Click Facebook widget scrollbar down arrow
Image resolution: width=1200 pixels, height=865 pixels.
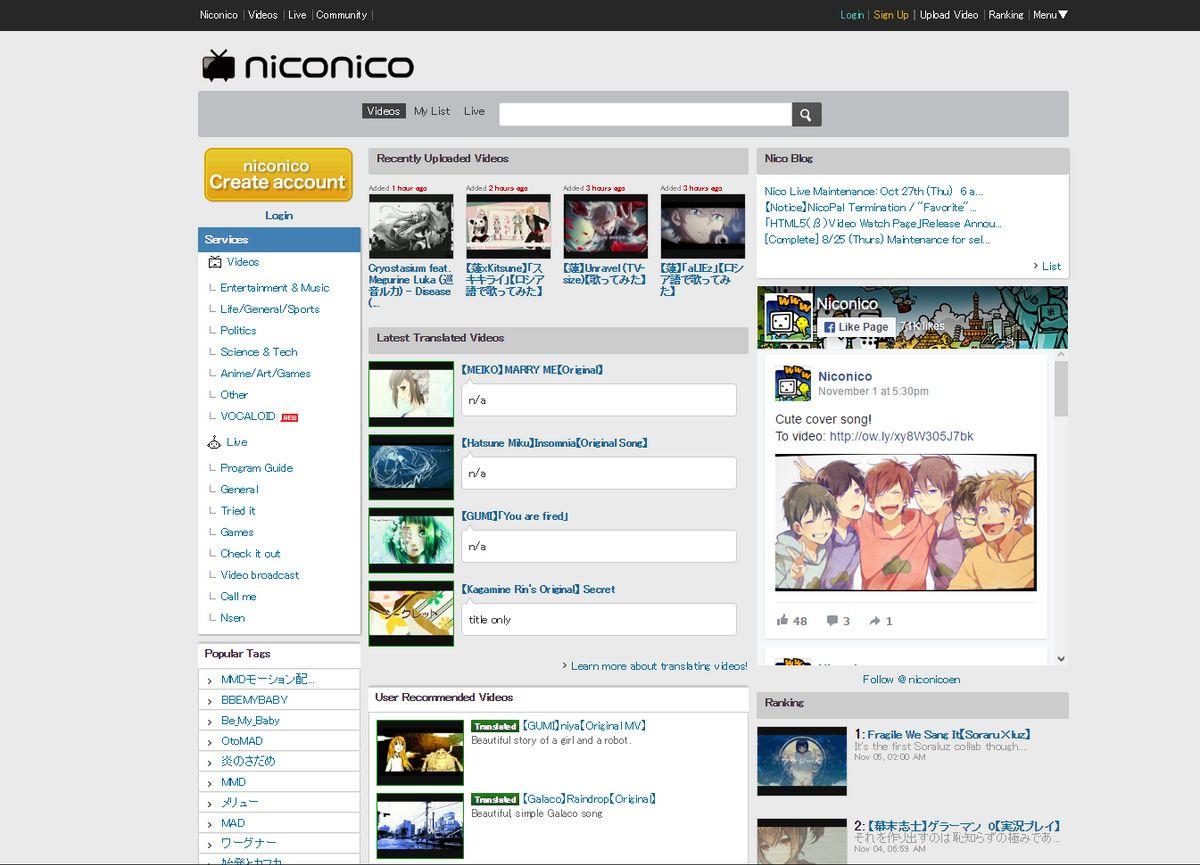click(x=1061, y=658)
